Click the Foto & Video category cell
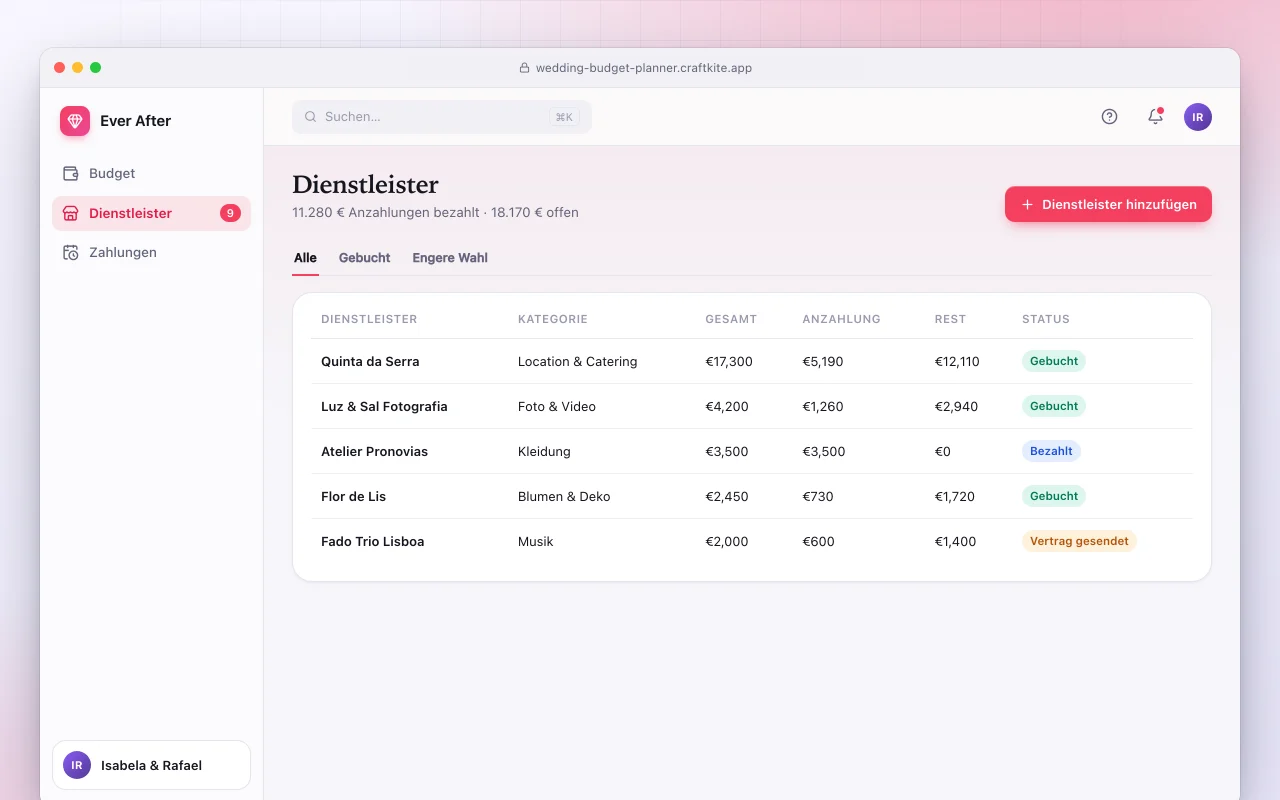 coord(557,406)
